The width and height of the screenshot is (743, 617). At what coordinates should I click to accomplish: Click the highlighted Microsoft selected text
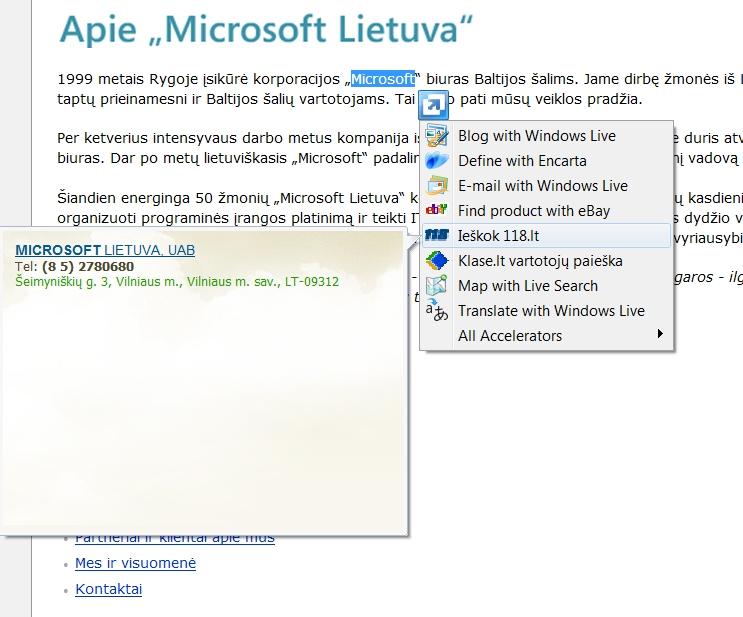[383, 79]
